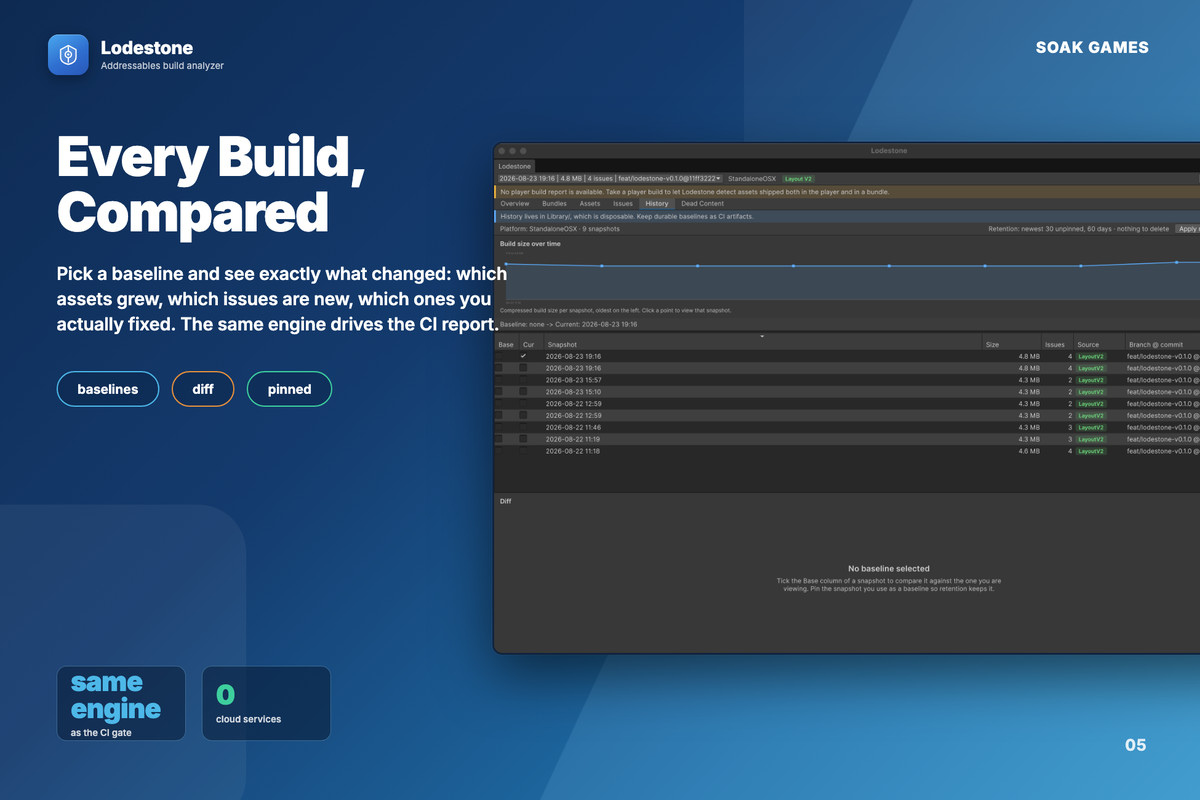Click the 4.6 MB size cell
Image resolution: width=1200 pixels, height=800 pixels.
[1029, 451]
